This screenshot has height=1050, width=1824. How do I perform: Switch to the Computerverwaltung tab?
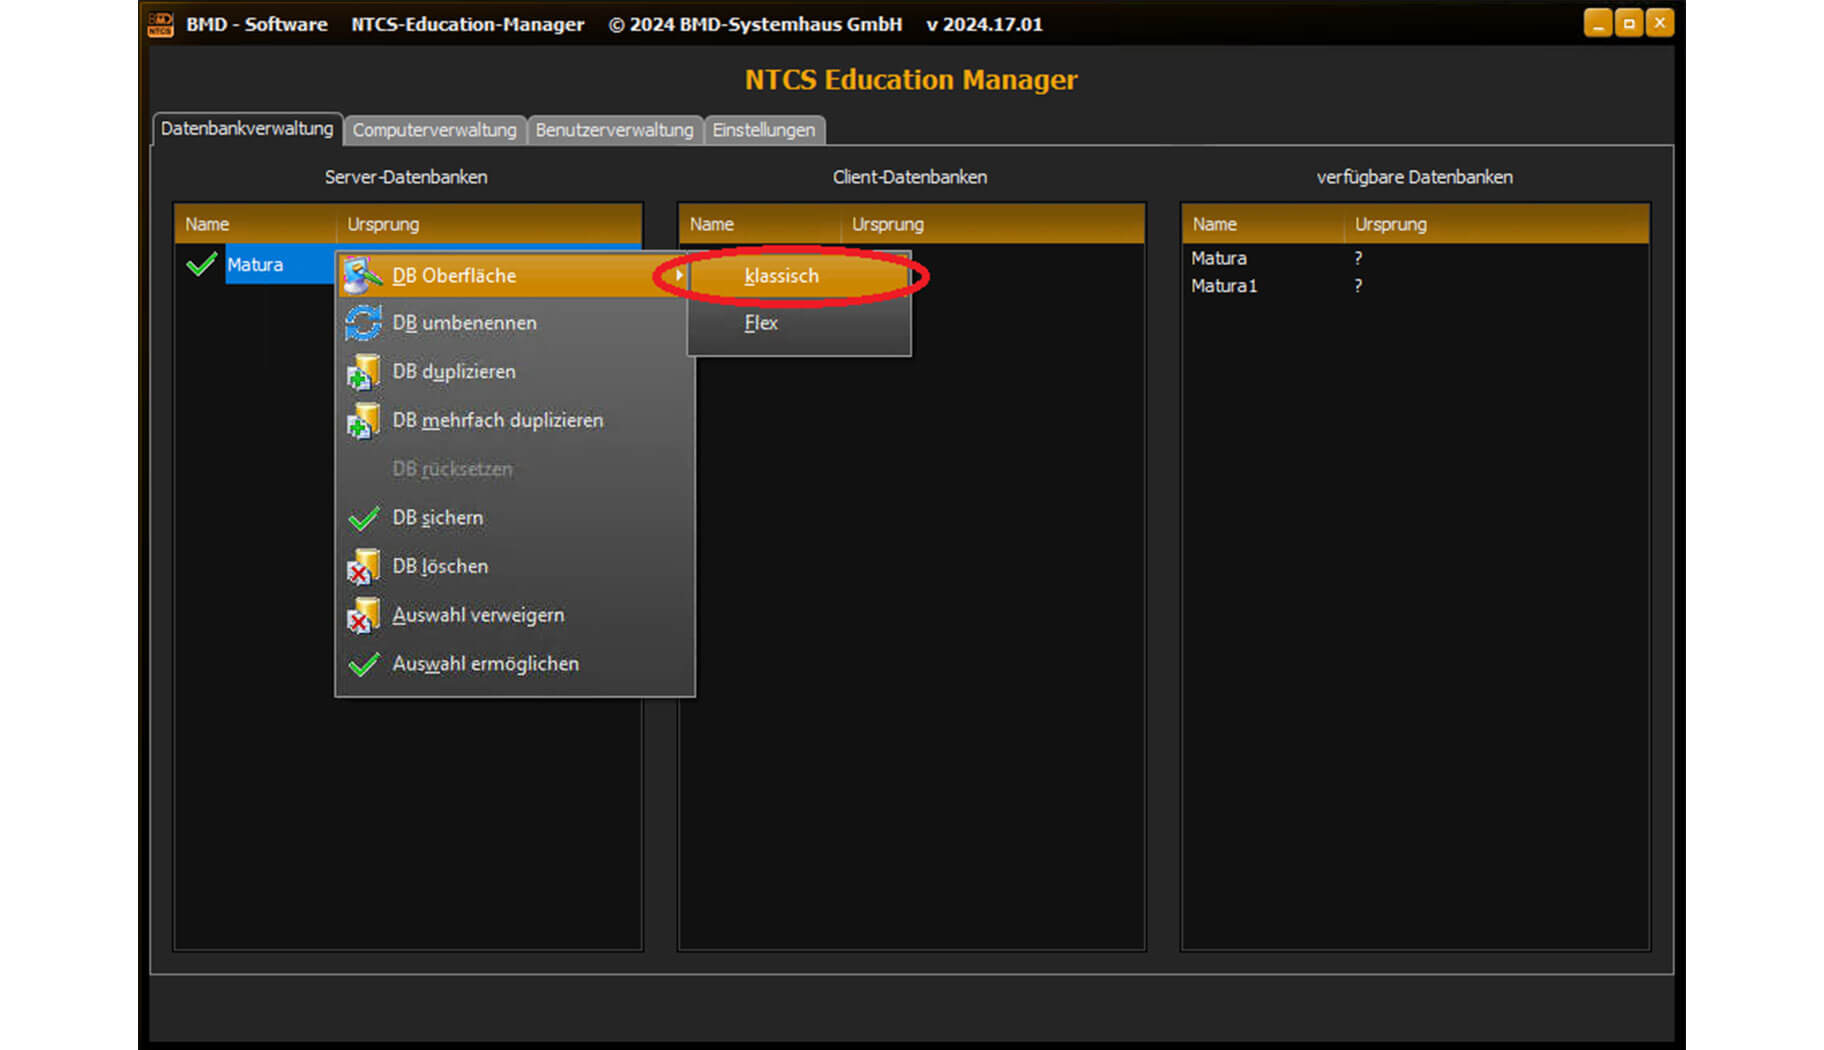(x=434, y=130)
